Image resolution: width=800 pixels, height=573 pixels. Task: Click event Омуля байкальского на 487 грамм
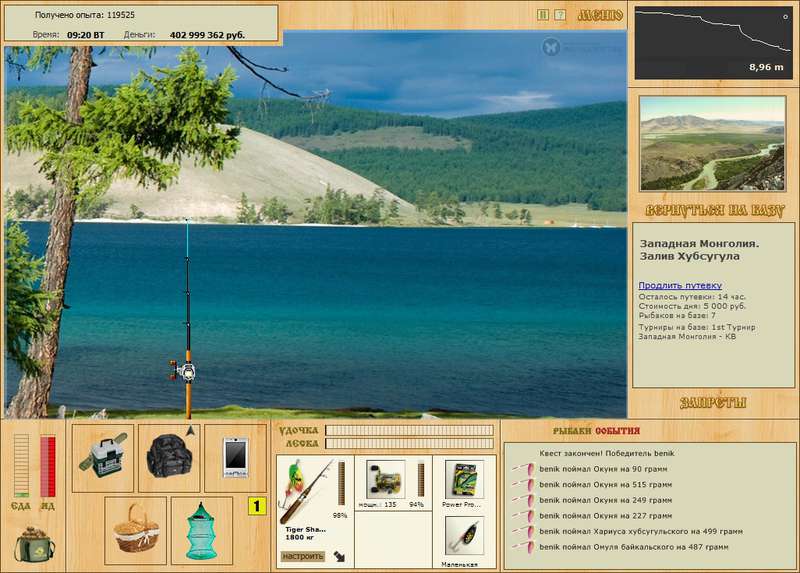tap(634, 546)
